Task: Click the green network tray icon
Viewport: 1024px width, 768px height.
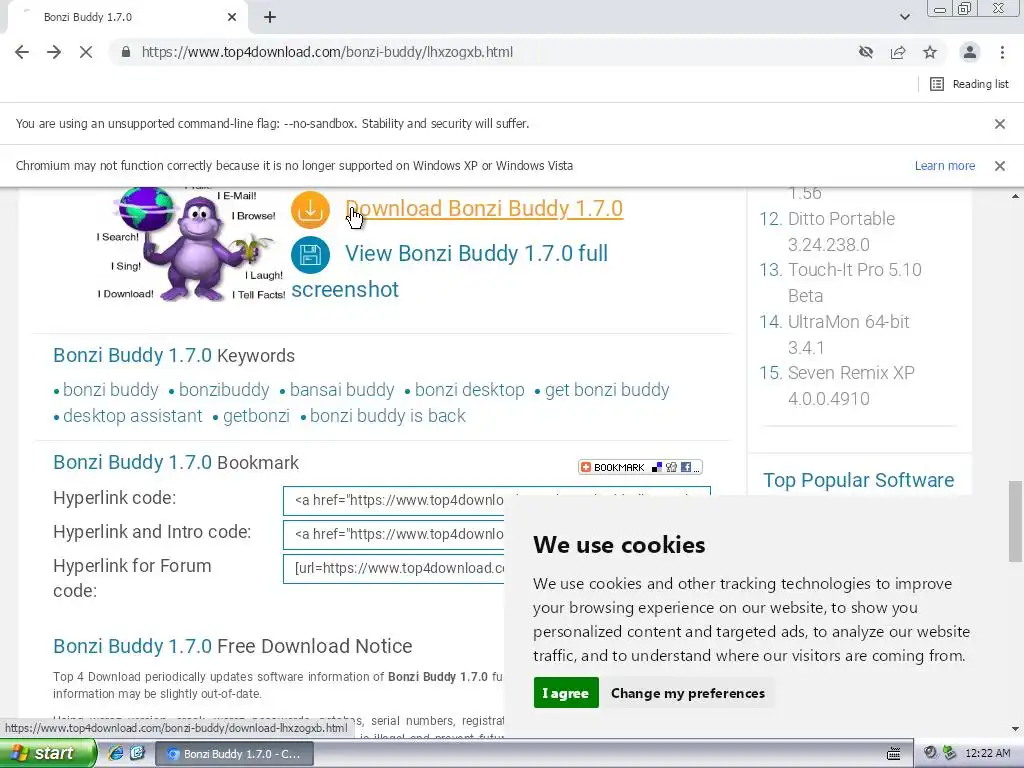Action: [950, 753]
